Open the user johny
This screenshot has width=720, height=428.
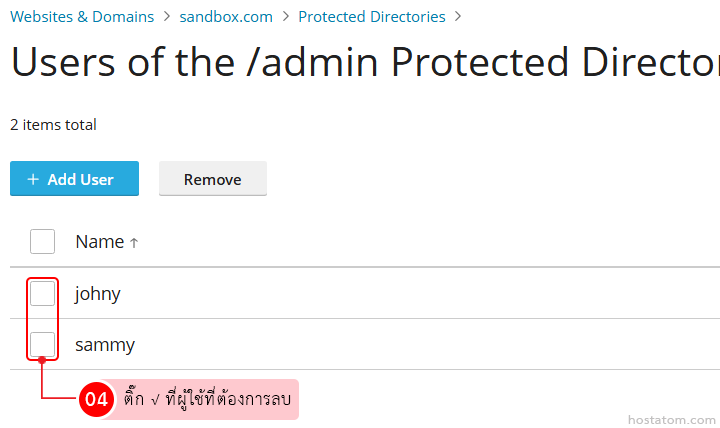(x=98, y=294)
